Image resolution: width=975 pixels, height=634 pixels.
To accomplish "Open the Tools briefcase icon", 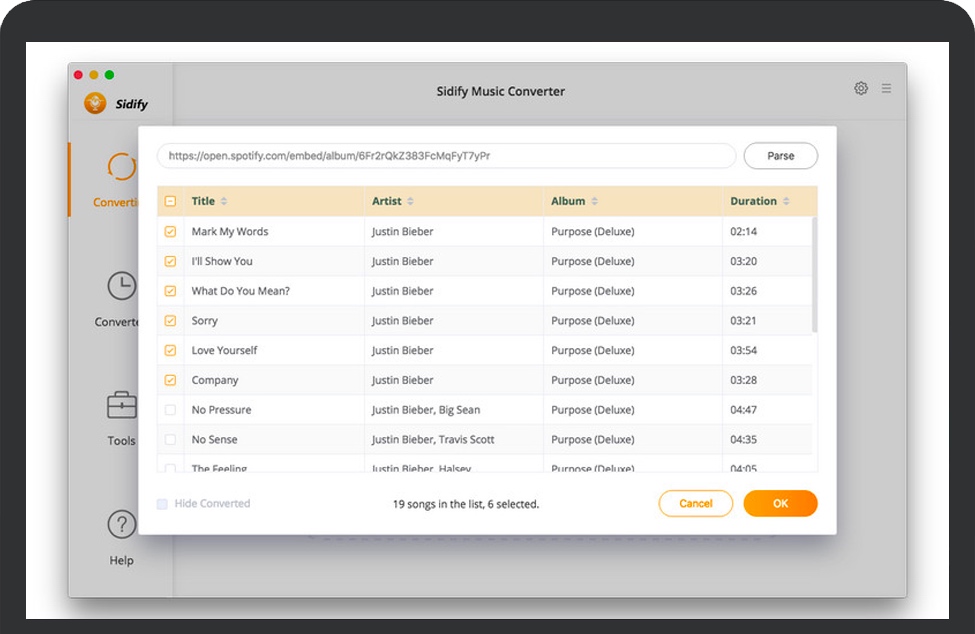I will (121, 405).
